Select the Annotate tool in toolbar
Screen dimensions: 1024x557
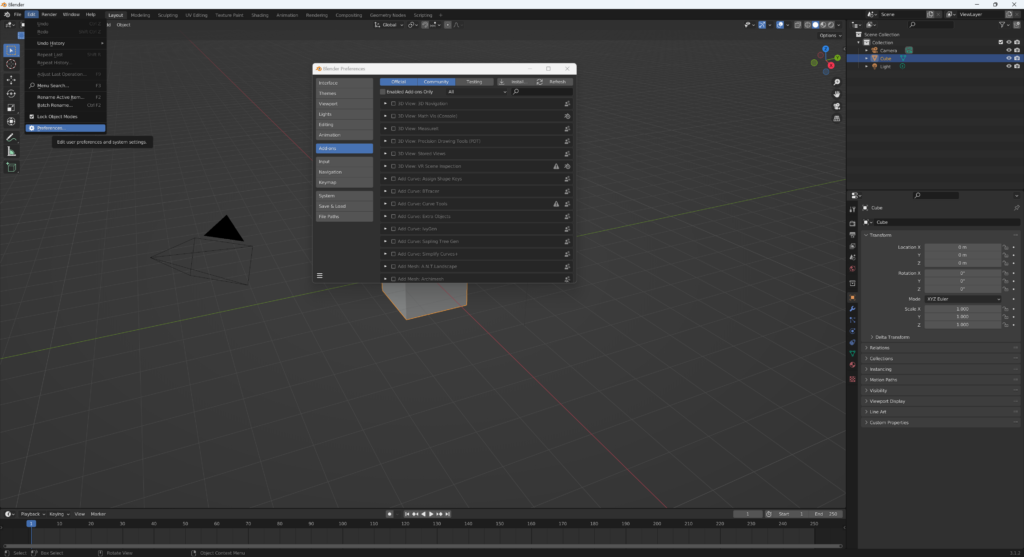tap(11, 137)
